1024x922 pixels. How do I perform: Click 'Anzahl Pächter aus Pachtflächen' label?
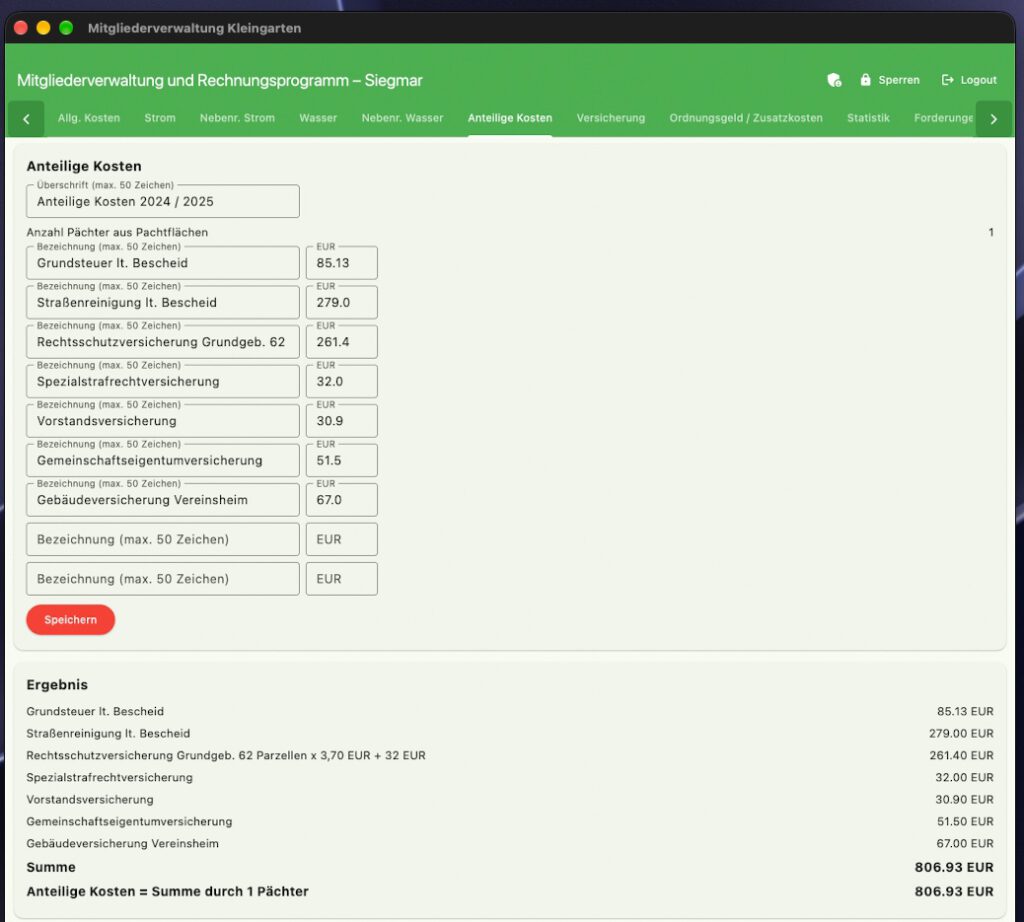117,232
